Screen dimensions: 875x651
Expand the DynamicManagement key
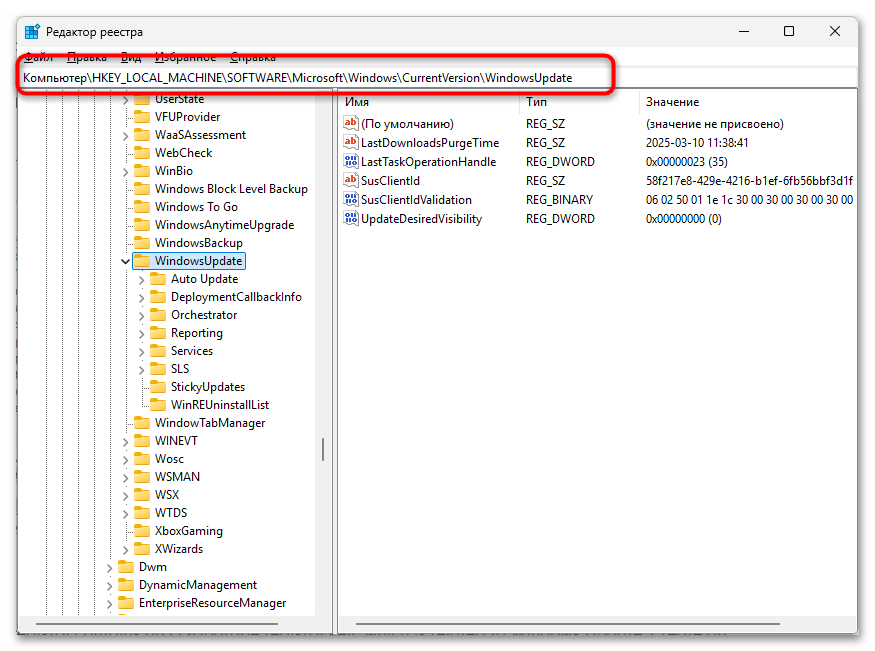click(x=110, y=586)
